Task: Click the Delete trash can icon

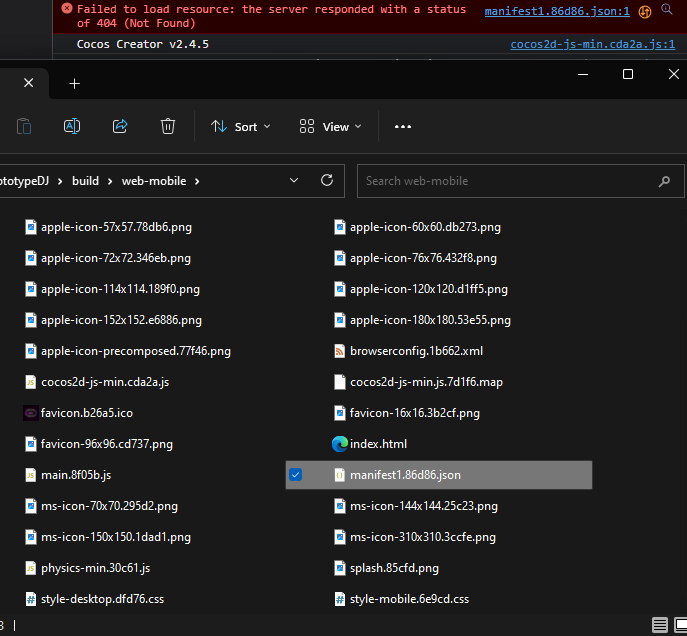Action: click(x=168, y=126)
